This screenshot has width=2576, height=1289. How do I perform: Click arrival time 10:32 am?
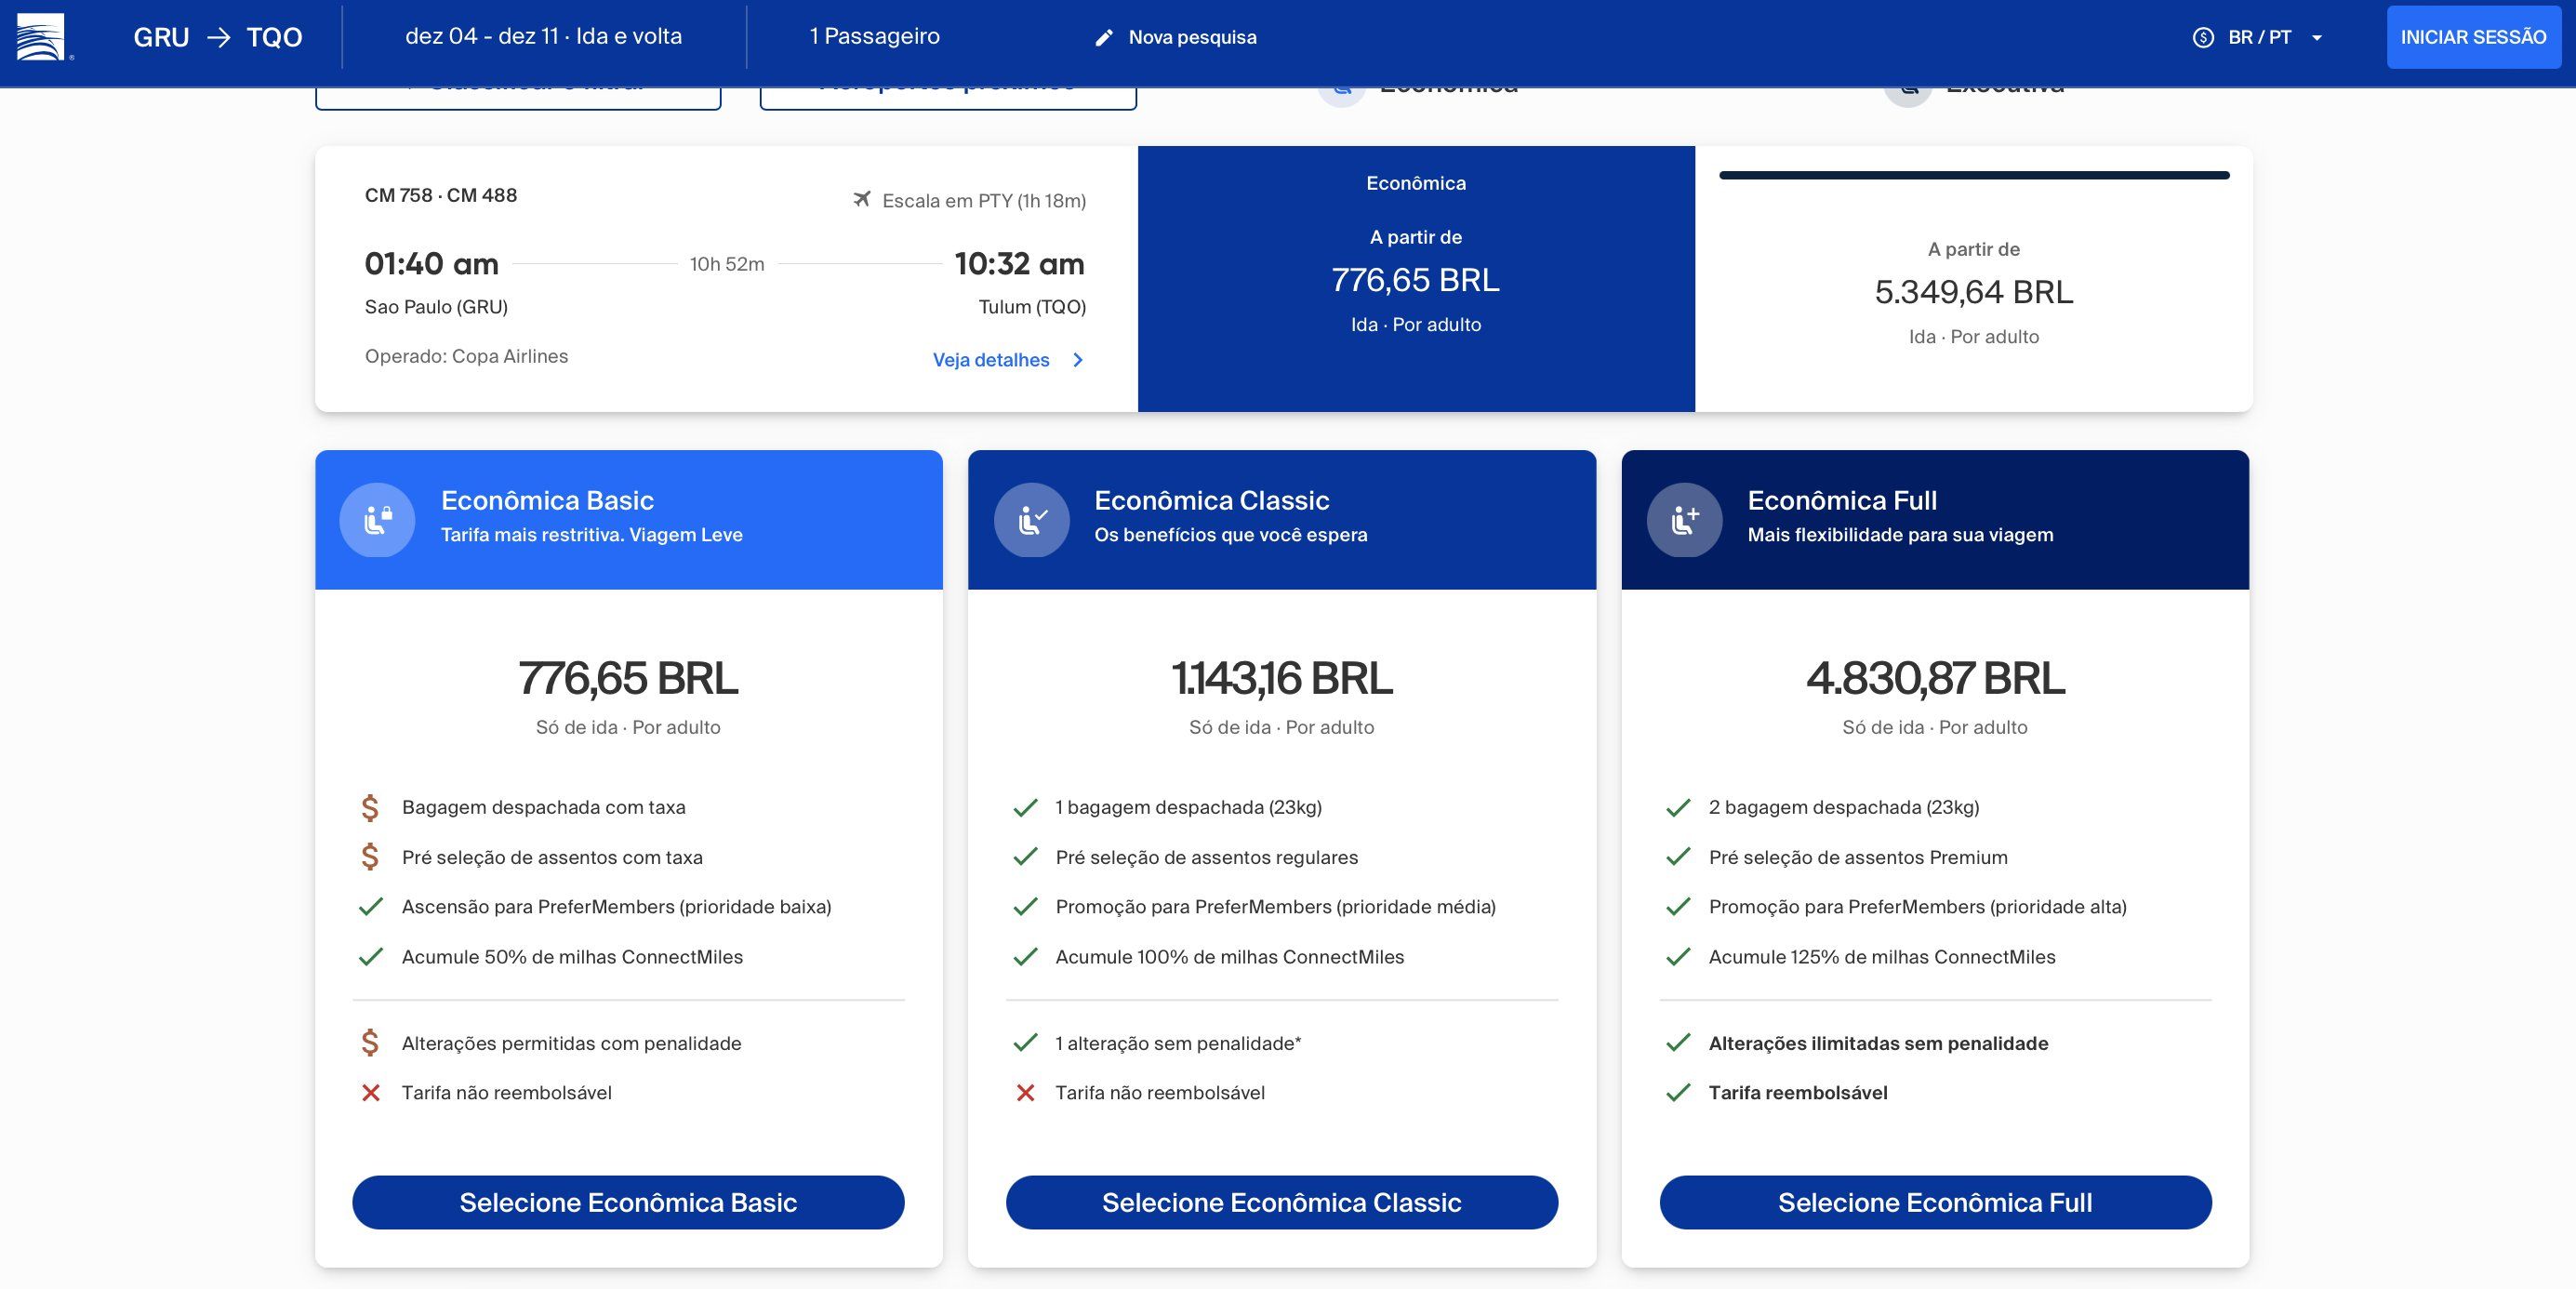[x=1019, y=264]
